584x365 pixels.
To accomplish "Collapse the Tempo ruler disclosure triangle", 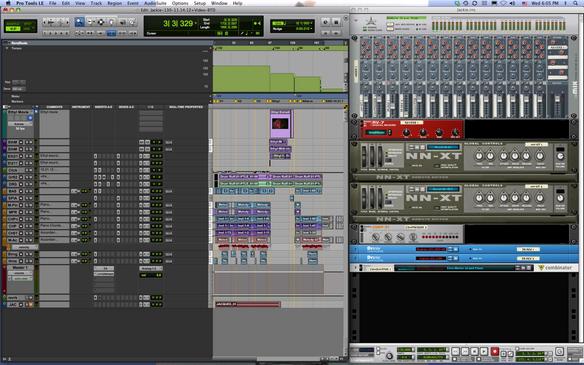I will click(x=7, y=48).
